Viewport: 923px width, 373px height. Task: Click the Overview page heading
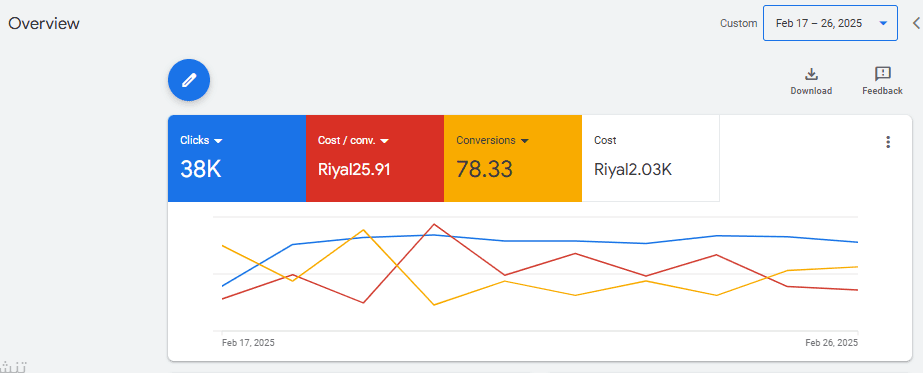44,24
